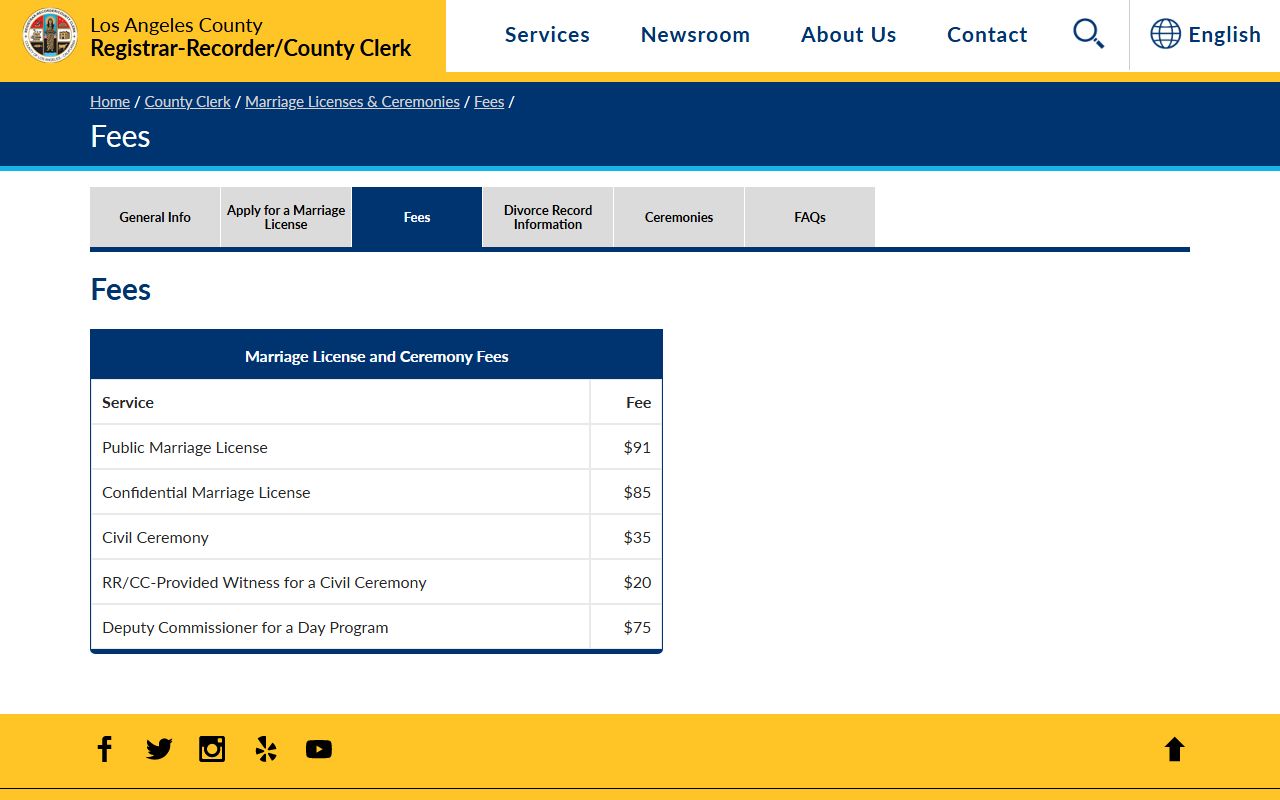1280x800 pixels.
Task: Open the YouTube icon
Action: [x=319, y=749]
